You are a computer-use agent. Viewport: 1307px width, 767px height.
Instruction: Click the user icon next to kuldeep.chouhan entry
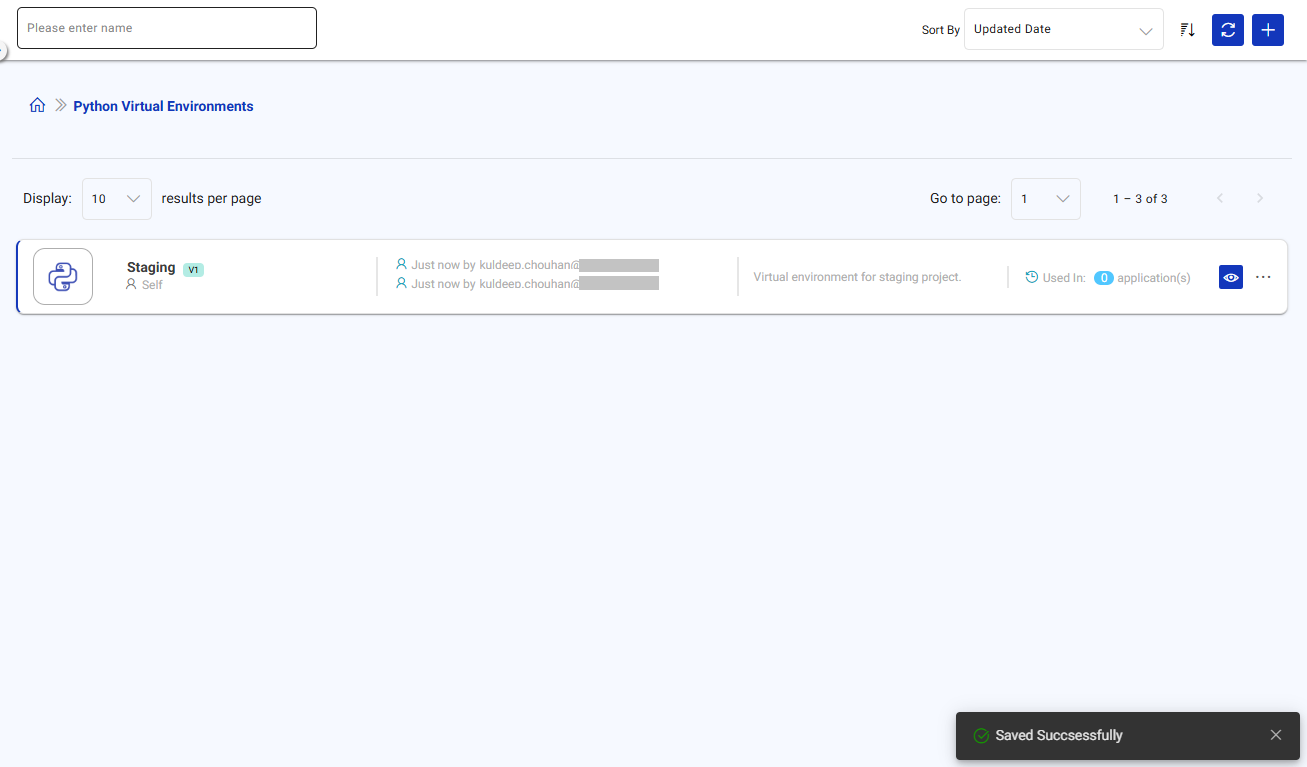pyautogui.click(x=400, y=264)
